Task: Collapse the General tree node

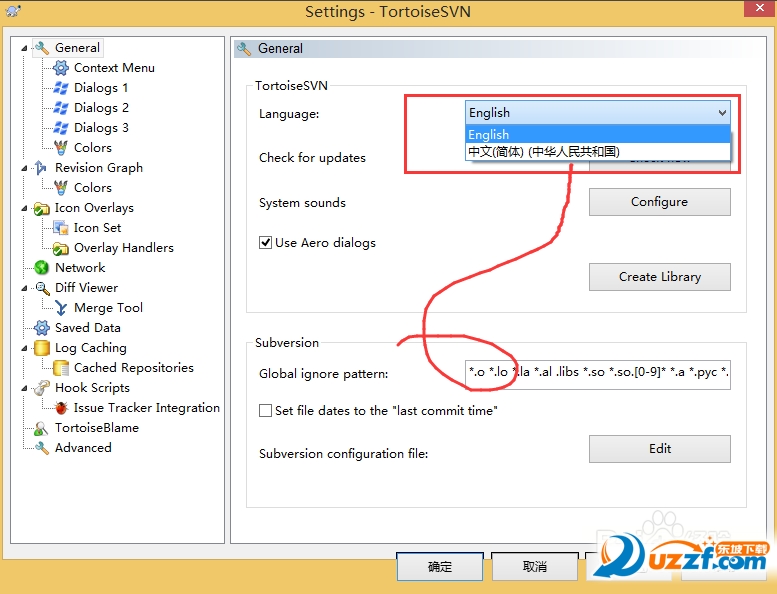Action: coord(25,48)
